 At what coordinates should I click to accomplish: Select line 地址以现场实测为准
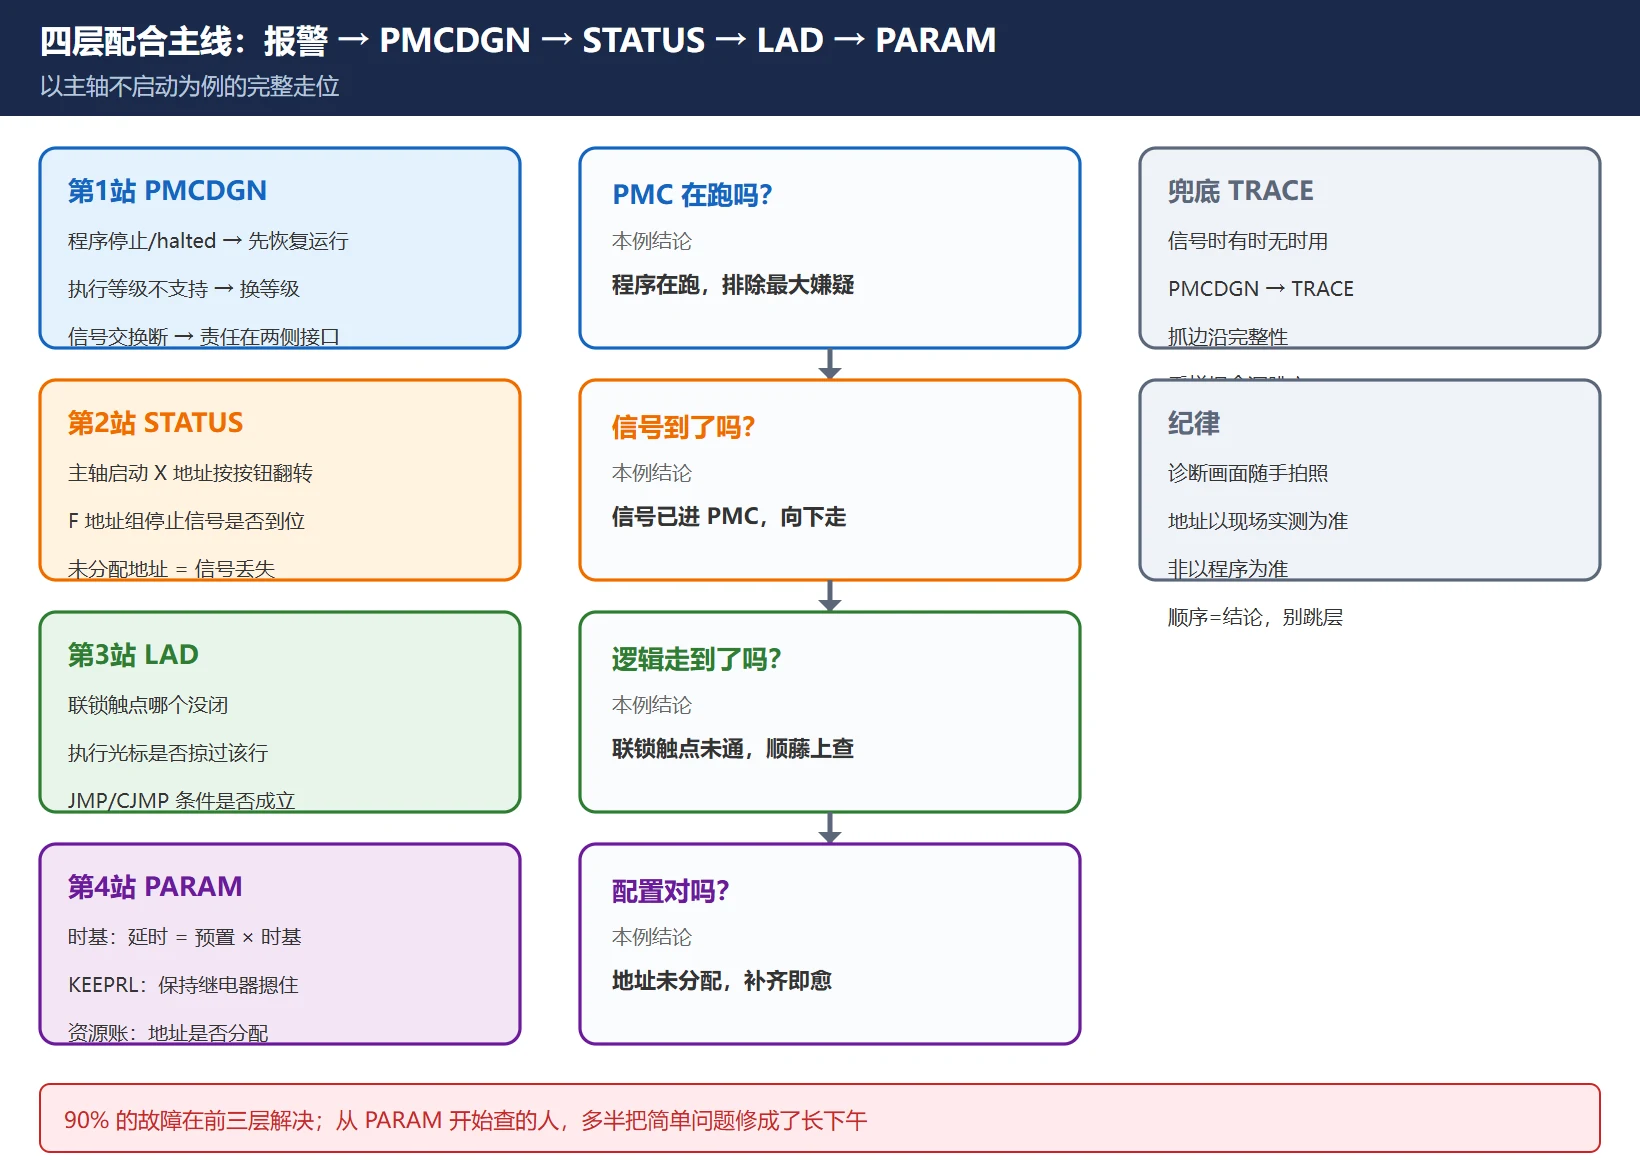(x=1258, y=521)
